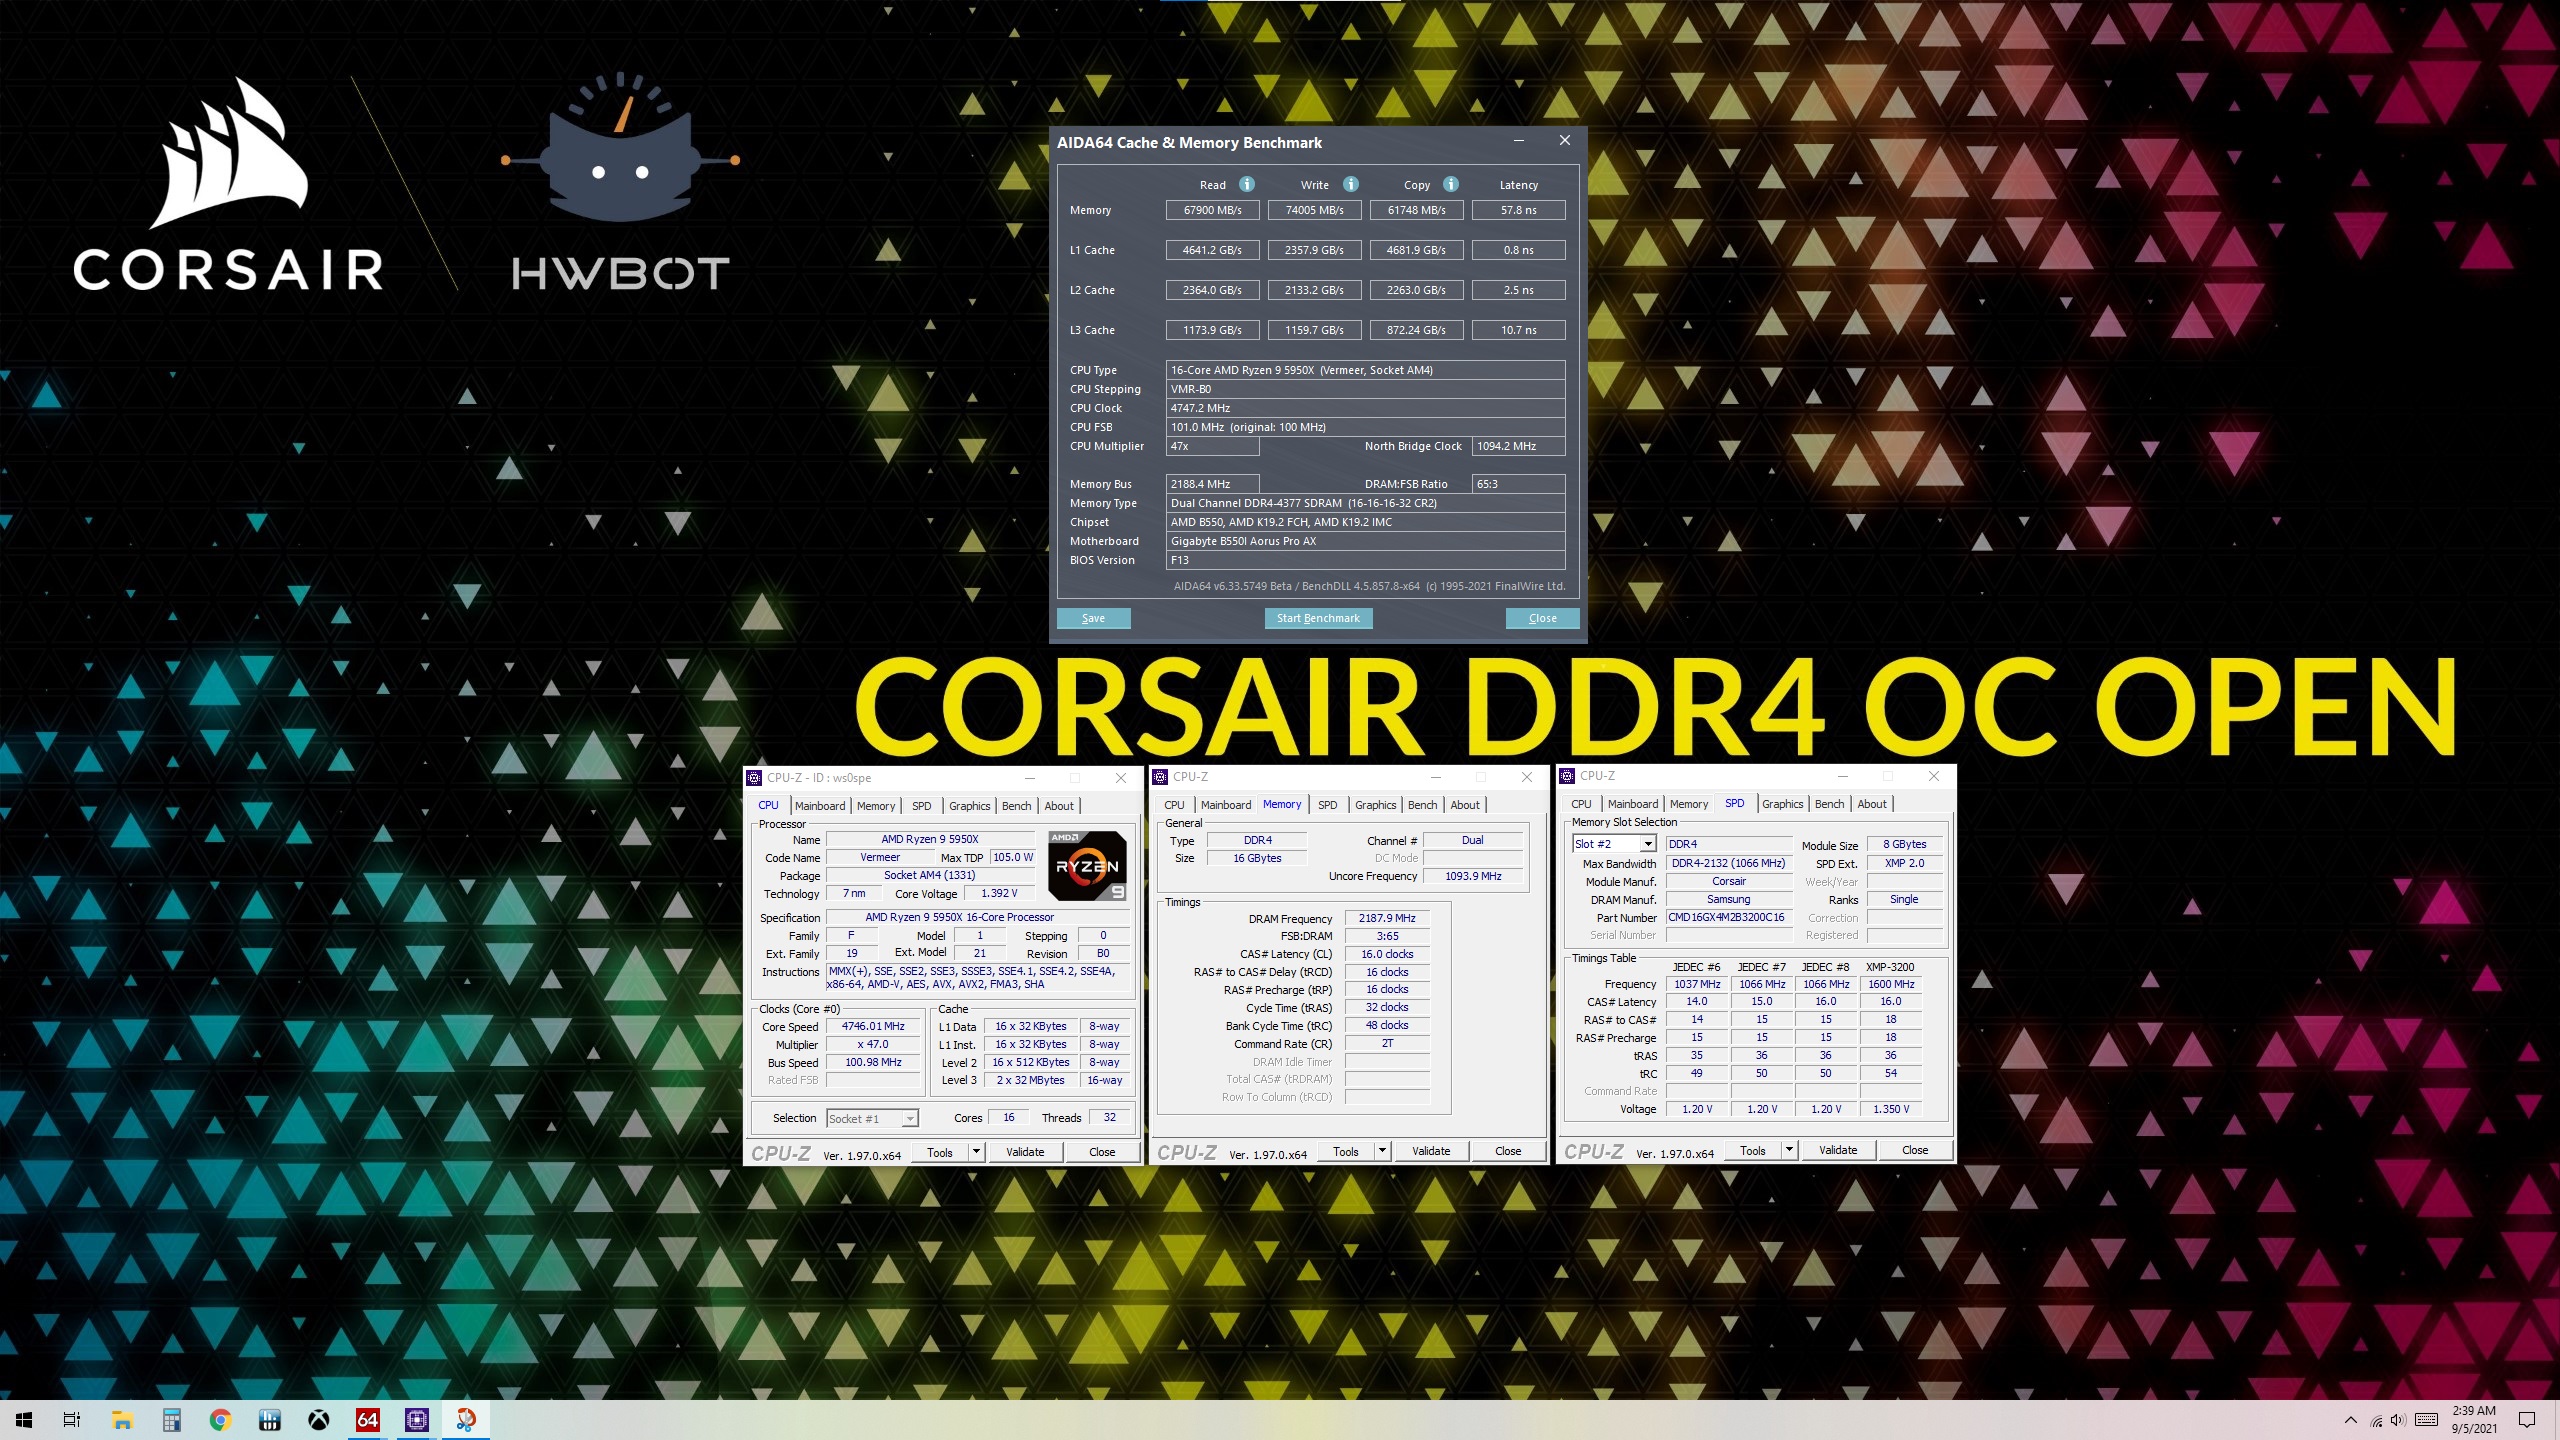Open Task View from the taskbar
Image resolution: width=2560 pixels, height=1440 pixels.
tap(72, 1420)
